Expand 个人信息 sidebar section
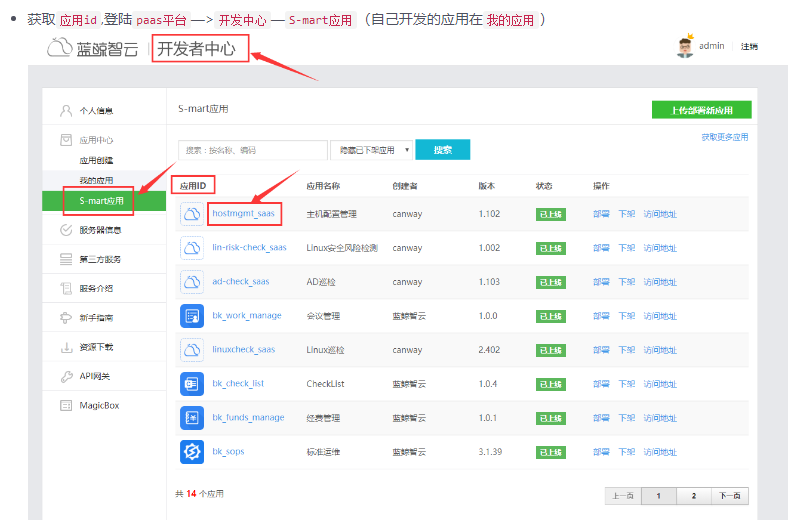790x530 pixels. click(95, 110)
